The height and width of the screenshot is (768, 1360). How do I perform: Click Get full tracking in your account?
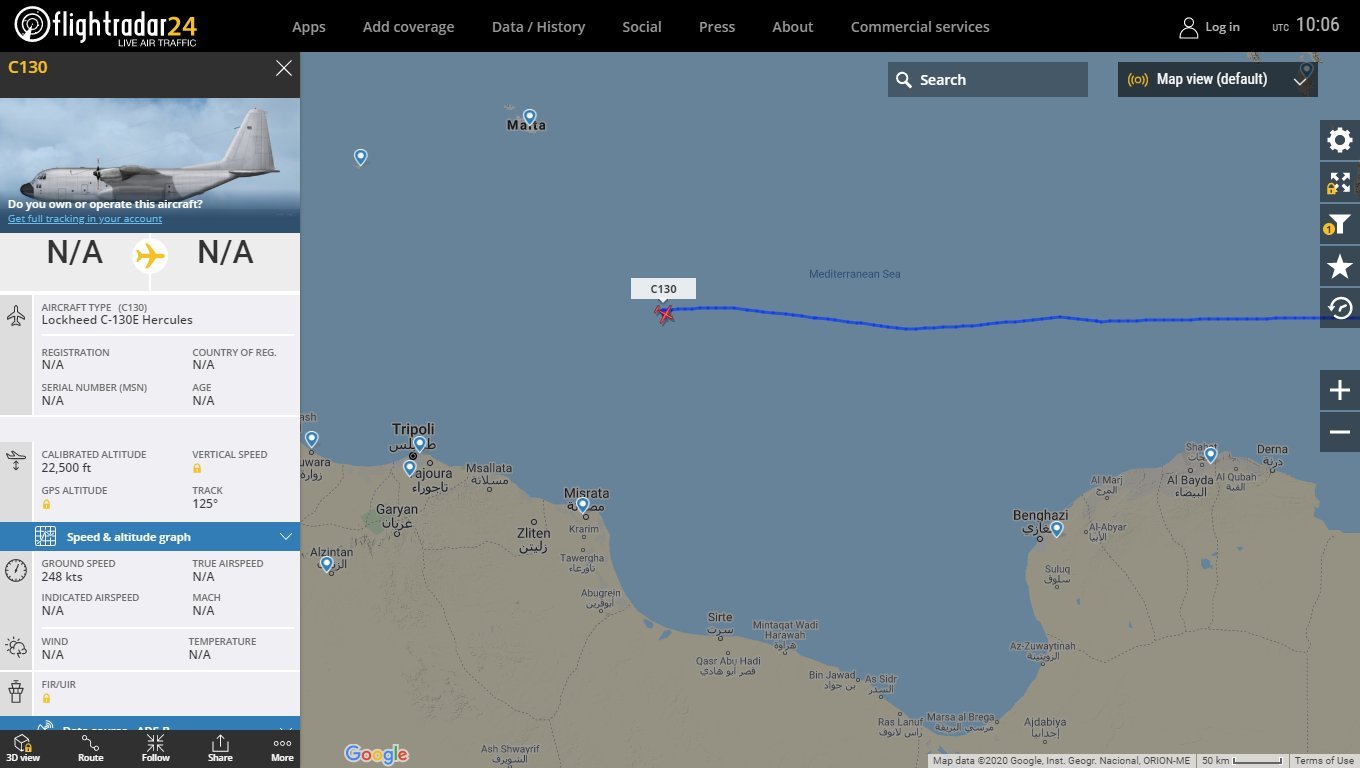coord(85,218)
